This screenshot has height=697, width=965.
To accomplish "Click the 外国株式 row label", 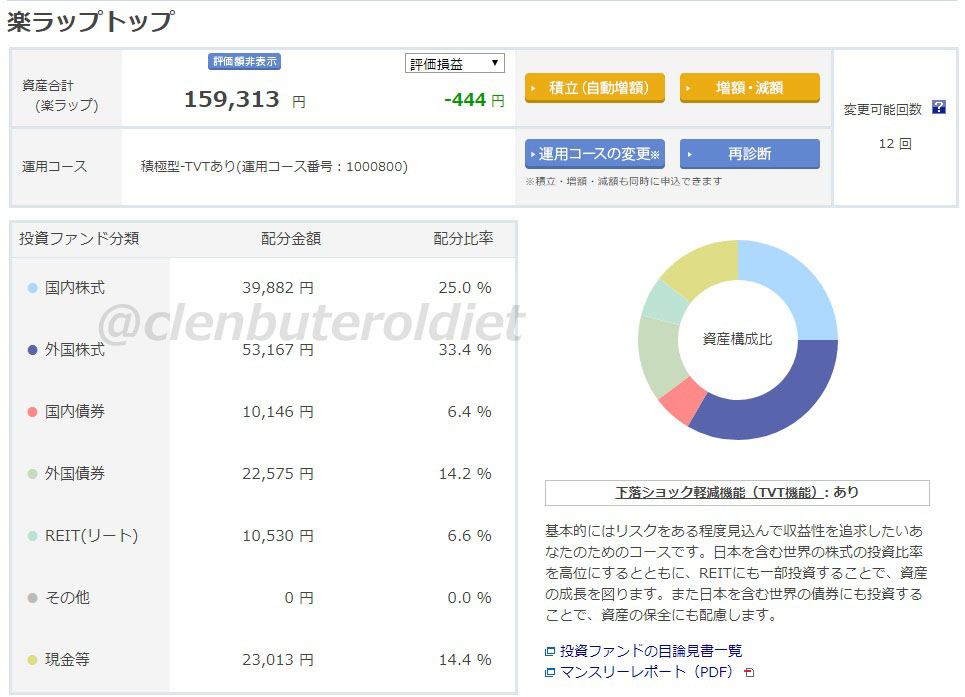I will tap(74, 350).
